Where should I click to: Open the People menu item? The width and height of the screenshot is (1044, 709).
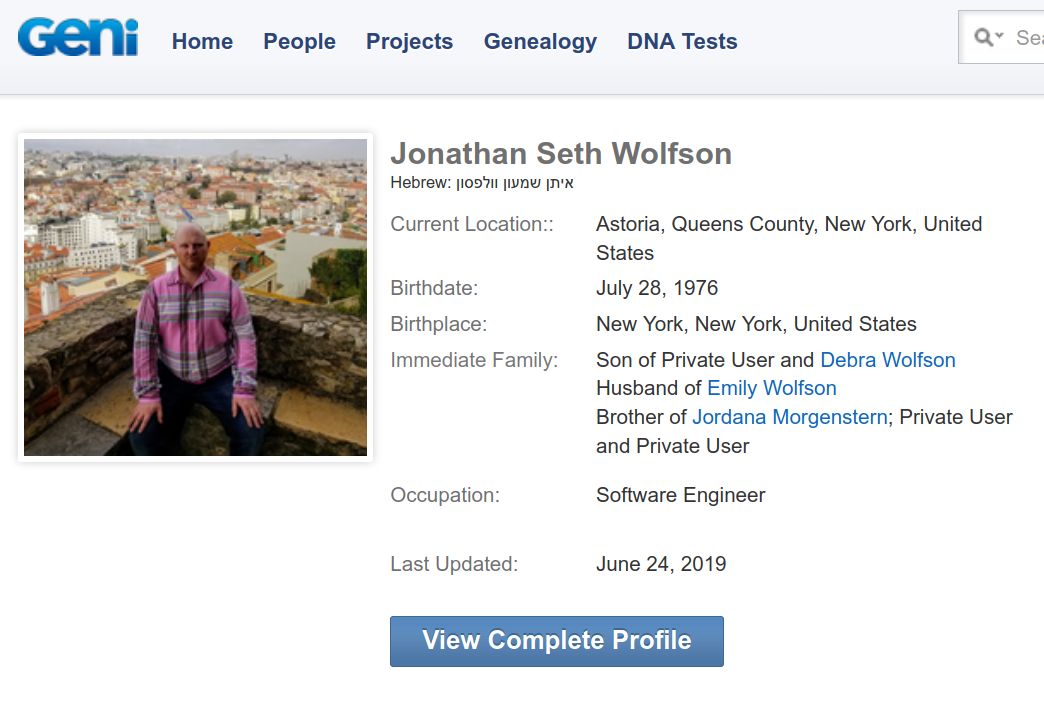[x=299, y=41]
